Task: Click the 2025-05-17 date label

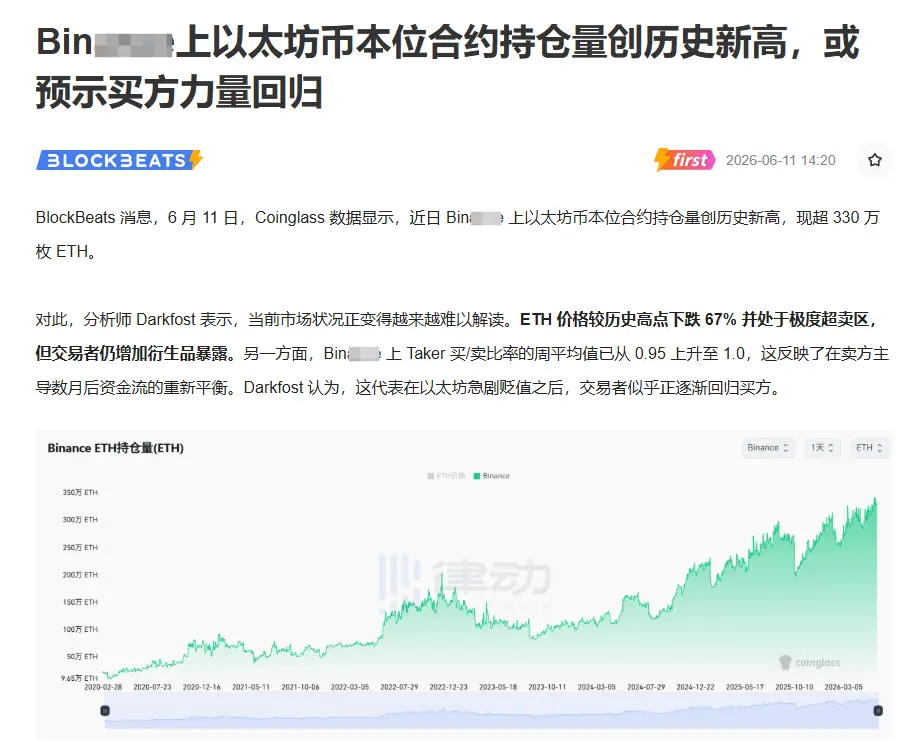Action: [x=745, y=687]
